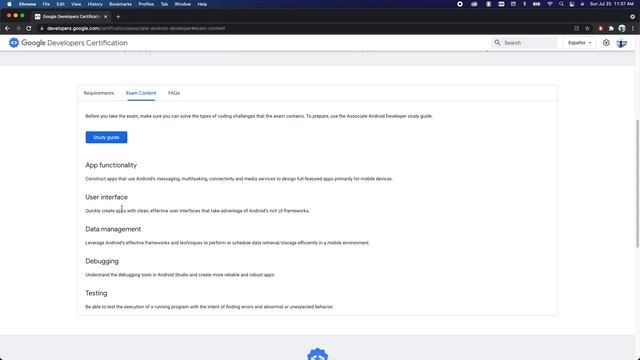The width and height of the screenshot is (640, 360).
Task: Switch to the Requirements tab
Action: (99, 93)
